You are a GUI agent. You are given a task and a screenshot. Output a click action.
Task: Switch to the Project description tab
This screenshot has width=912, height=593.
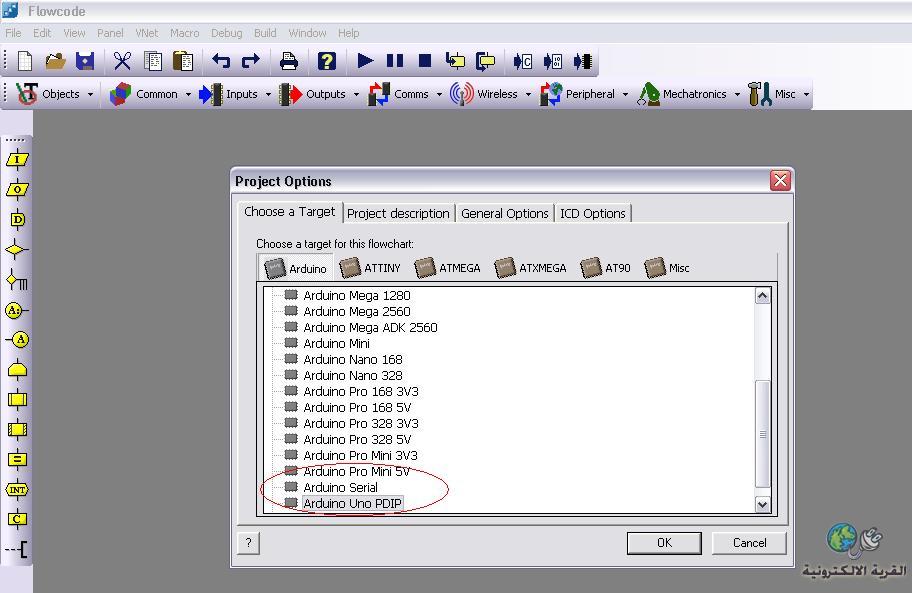(398, 213)
